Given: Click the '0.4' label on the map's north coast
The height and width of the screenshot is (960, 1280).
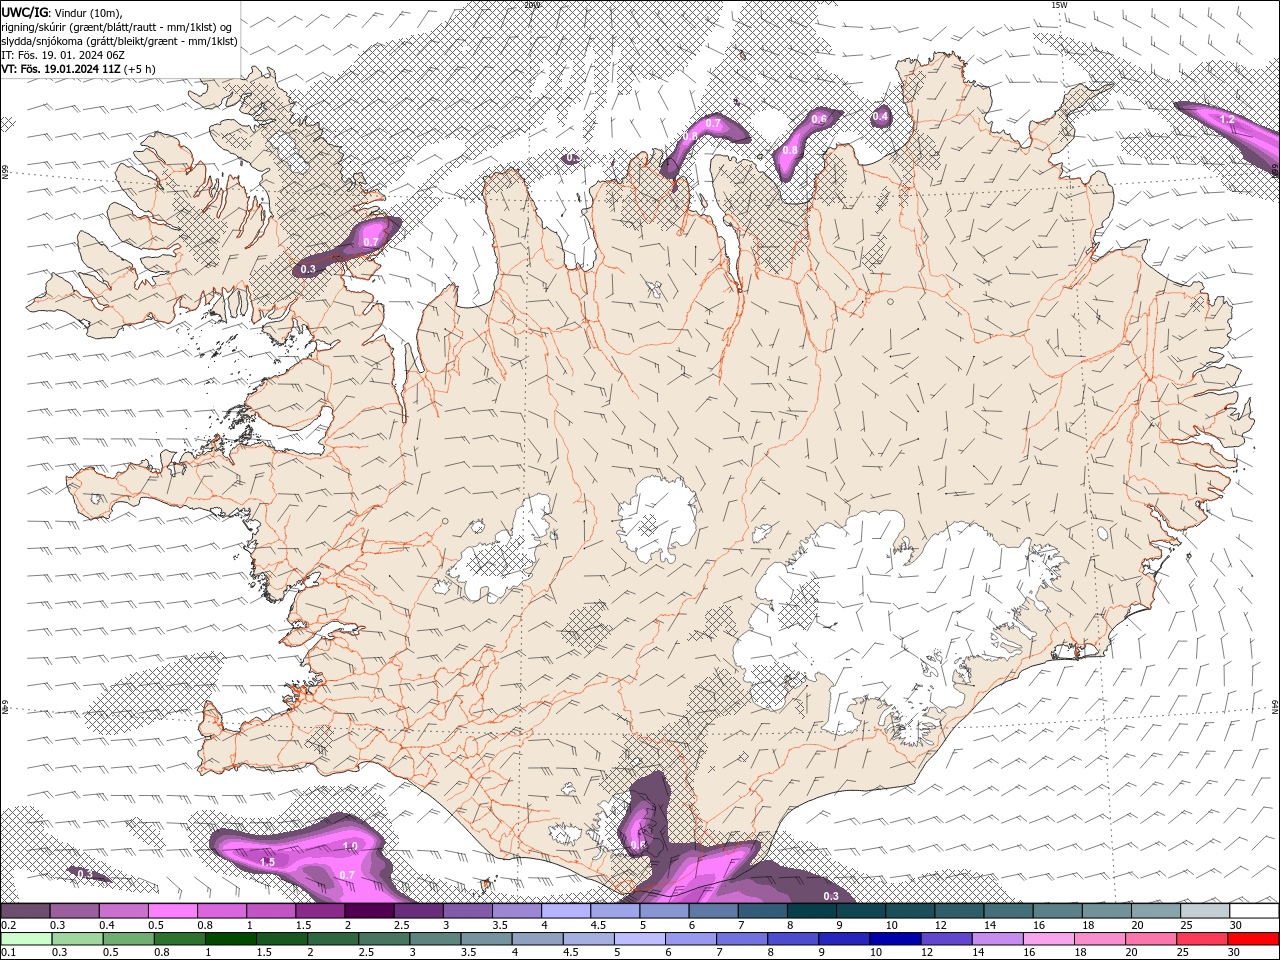Looking at the screenshot, I should point(881,117).
